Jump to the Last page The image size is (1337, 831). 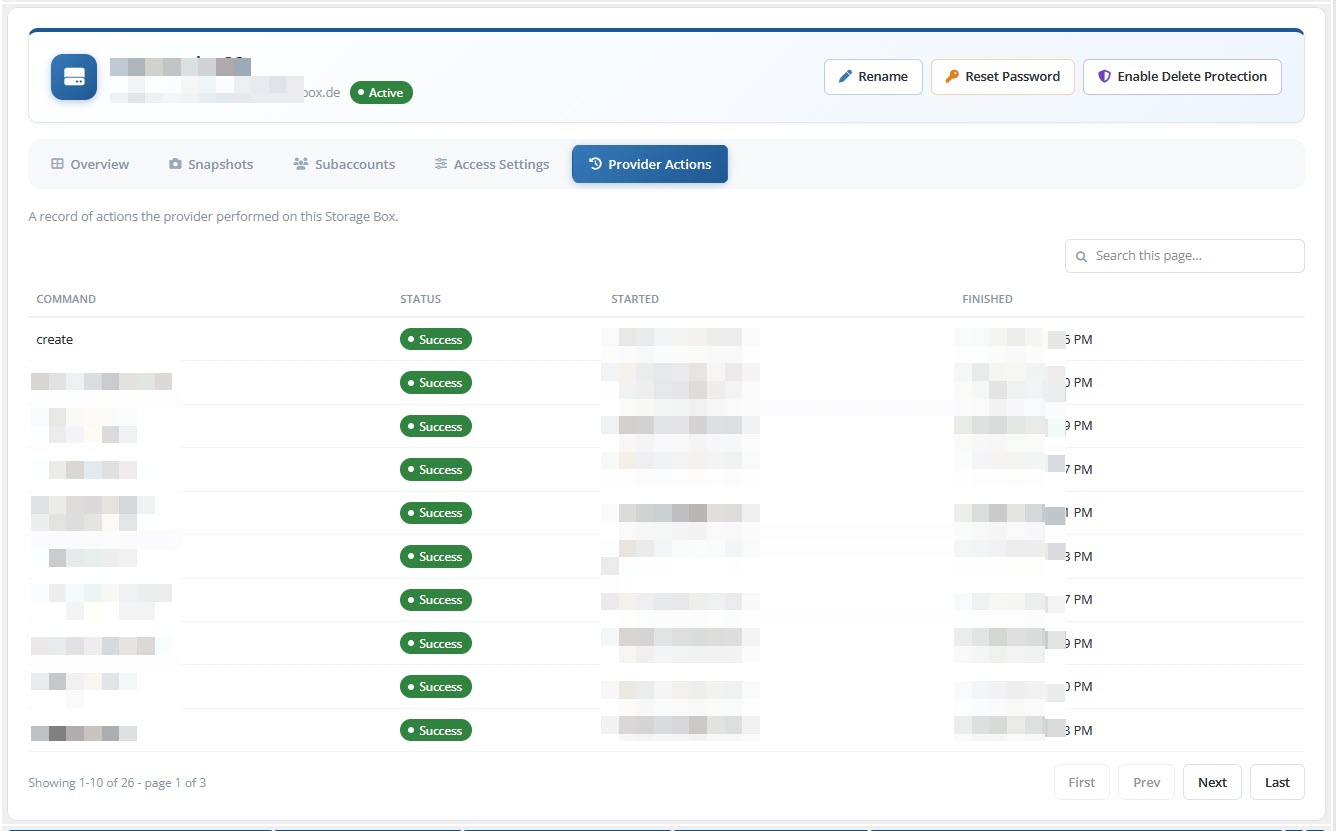[x=1277, y=782]
